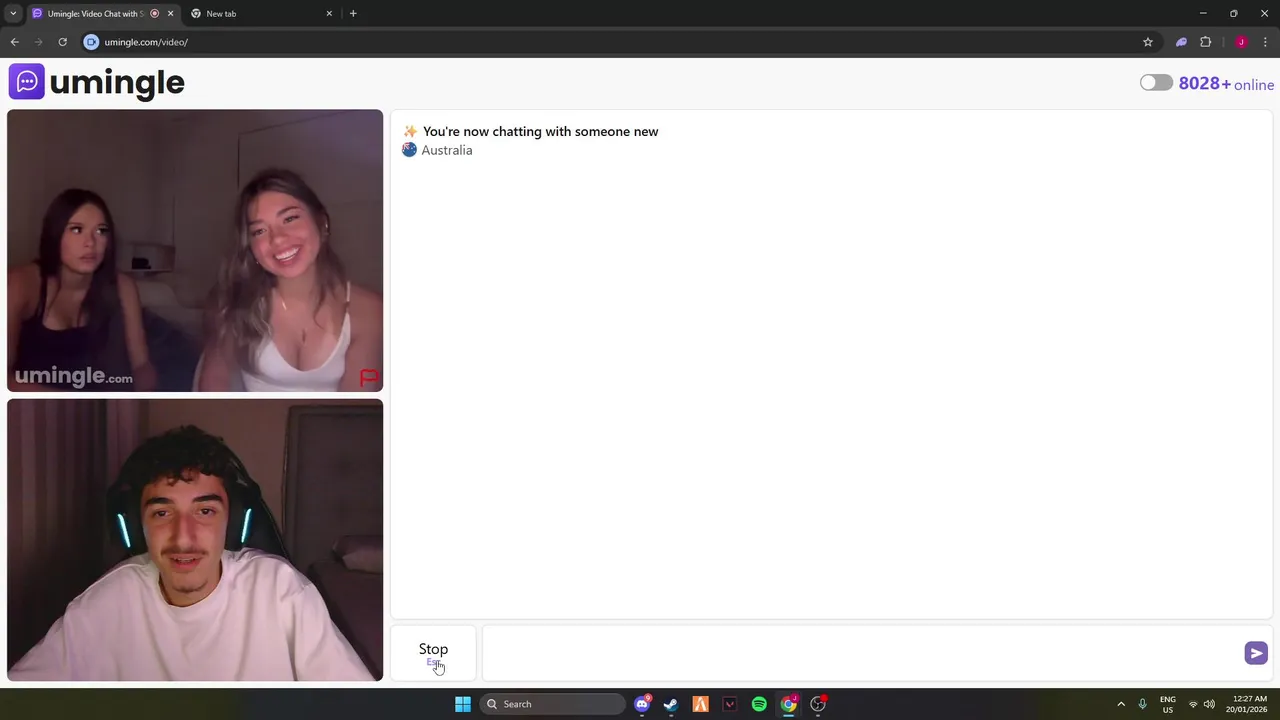The image size is (1280, 720).
Task: Click the 'Australia' country text
Action: coord(447,150)
